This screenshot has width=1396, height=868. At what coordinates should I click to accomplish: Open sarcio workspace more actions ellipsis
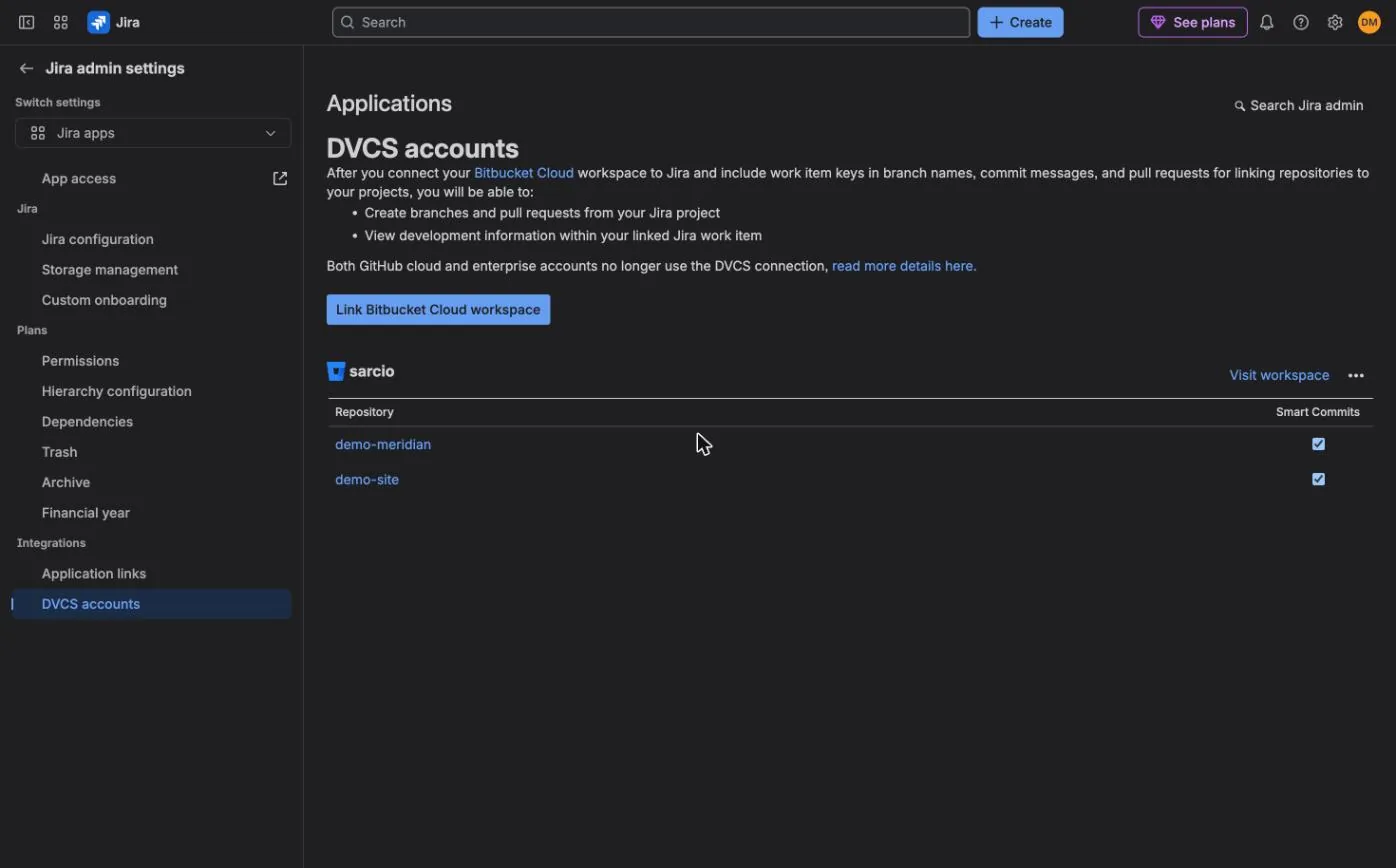point(1356,375)
